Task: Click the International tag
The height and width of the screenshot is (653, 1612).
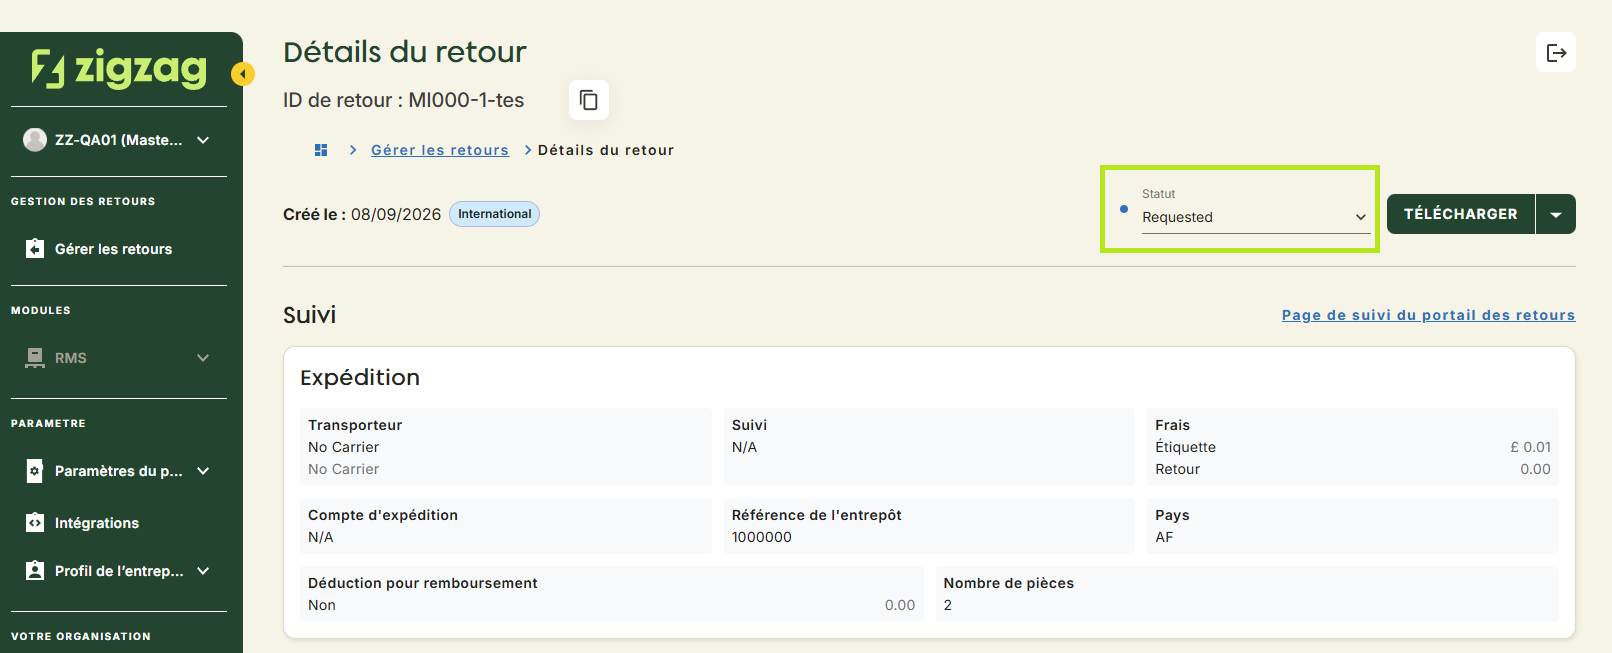Action: 494,214
